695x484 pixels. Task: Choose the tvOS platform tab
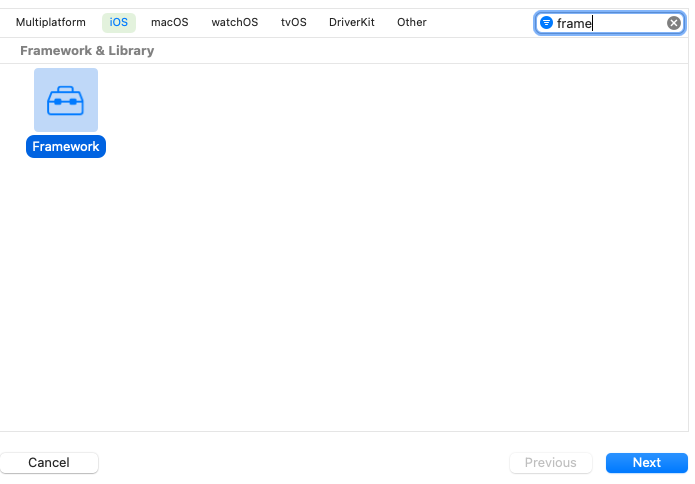point(293,22)
